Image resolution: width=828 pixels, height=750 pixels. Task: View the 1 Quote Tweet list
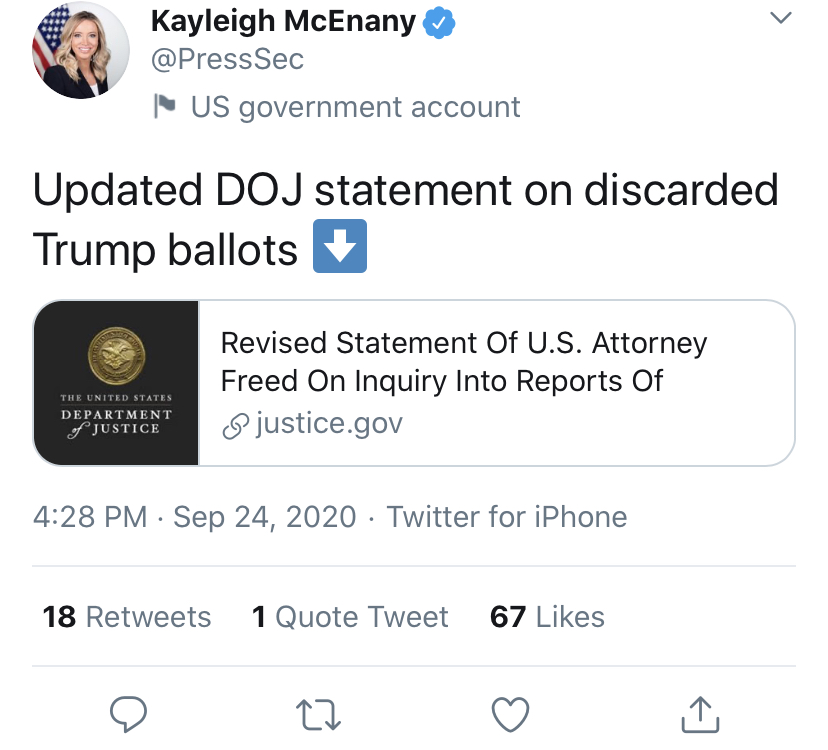(x=350, y=617)
